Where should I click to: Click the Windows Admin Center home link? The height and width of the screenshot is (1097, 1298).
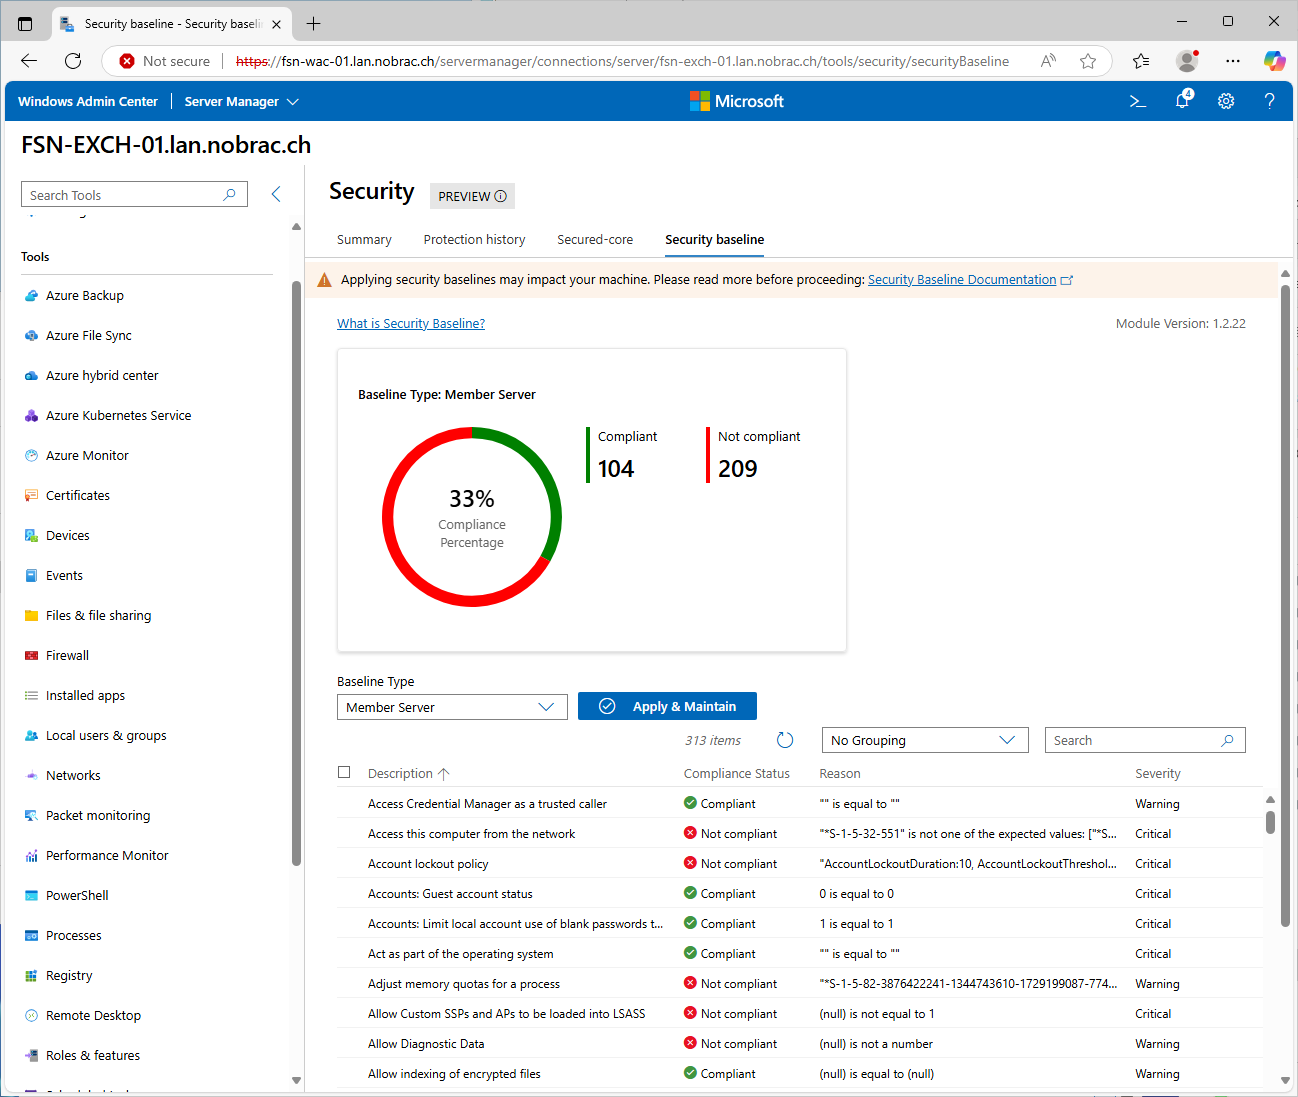coord(88,101)
